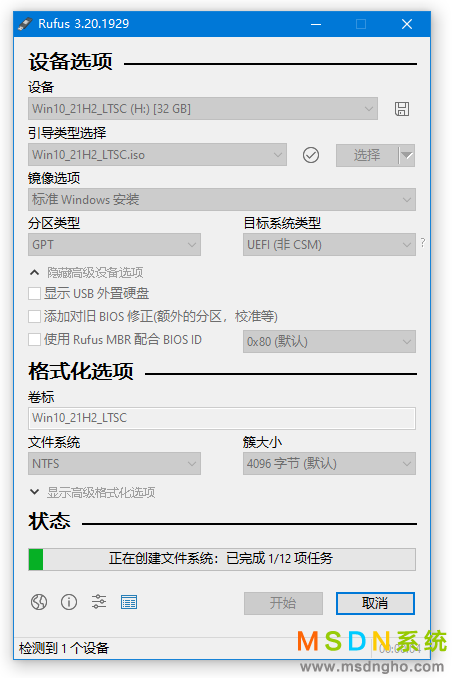Screen dimensions: 458x678
Task: Open the 镜像选项 标准 Windows 安装 dropdown
Action: [222, 200]
